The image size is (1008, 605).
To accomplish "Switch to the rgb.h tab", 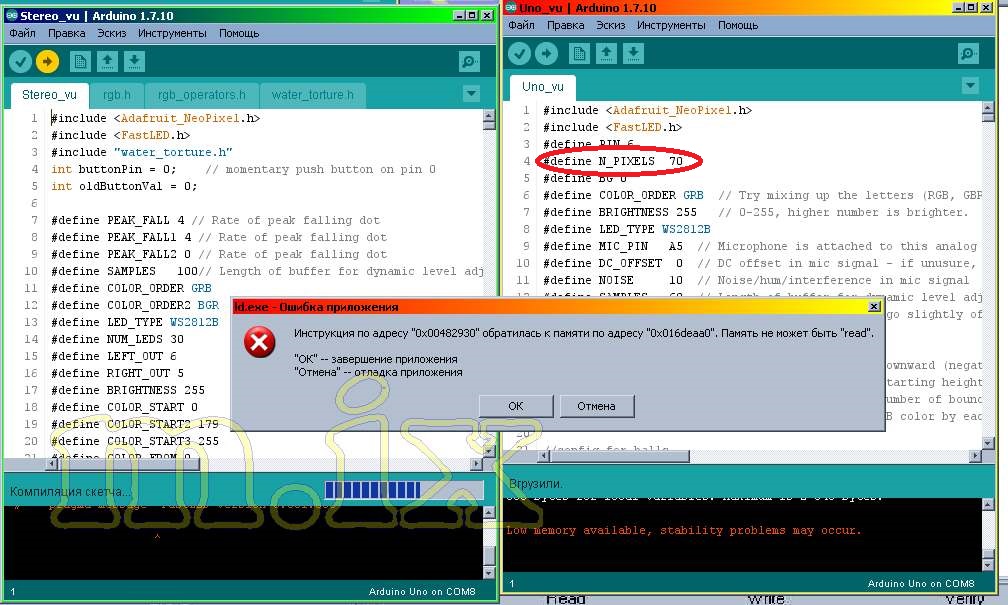I will click(x=116, y=96).
